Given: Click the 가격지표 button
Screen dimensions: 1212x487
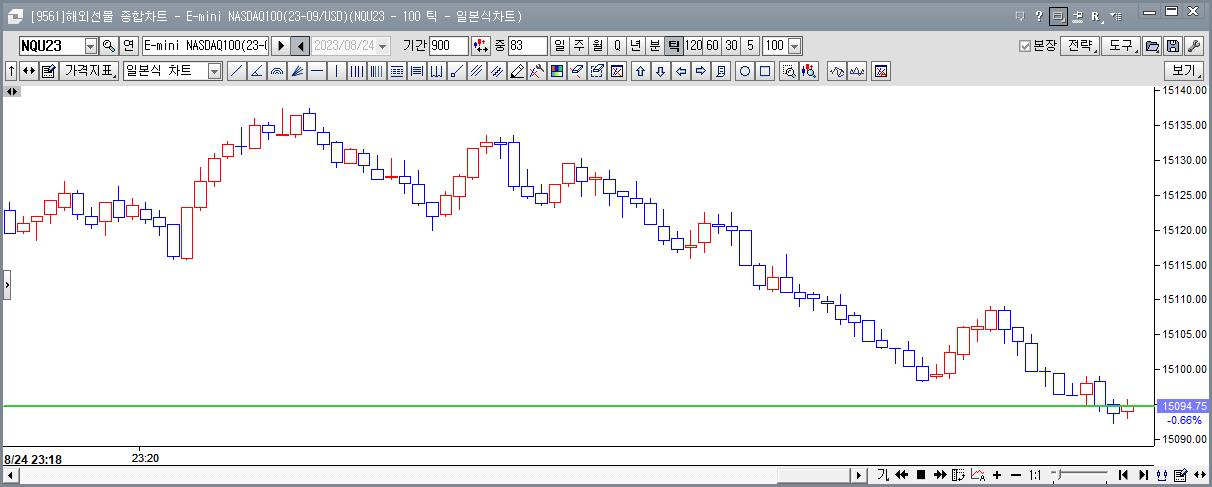Looking at the screenshot, I should pos(90,71).
